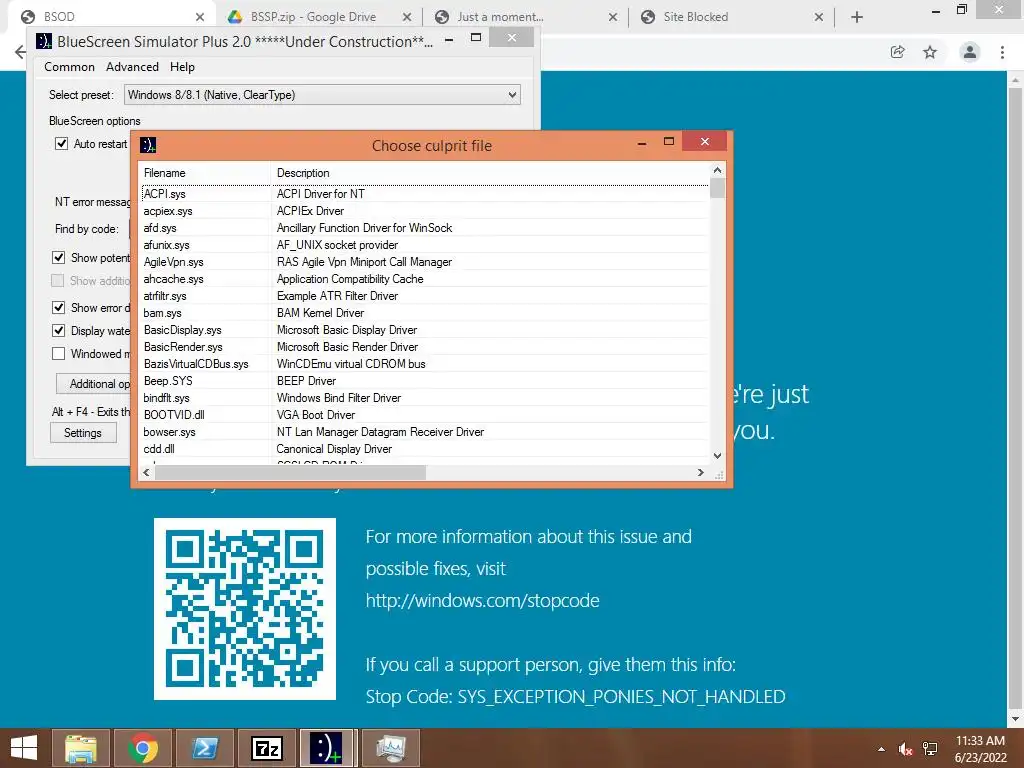Open PowerShell from the taskbar
This screenshot has width=1024, height=768.
(205, 748)
